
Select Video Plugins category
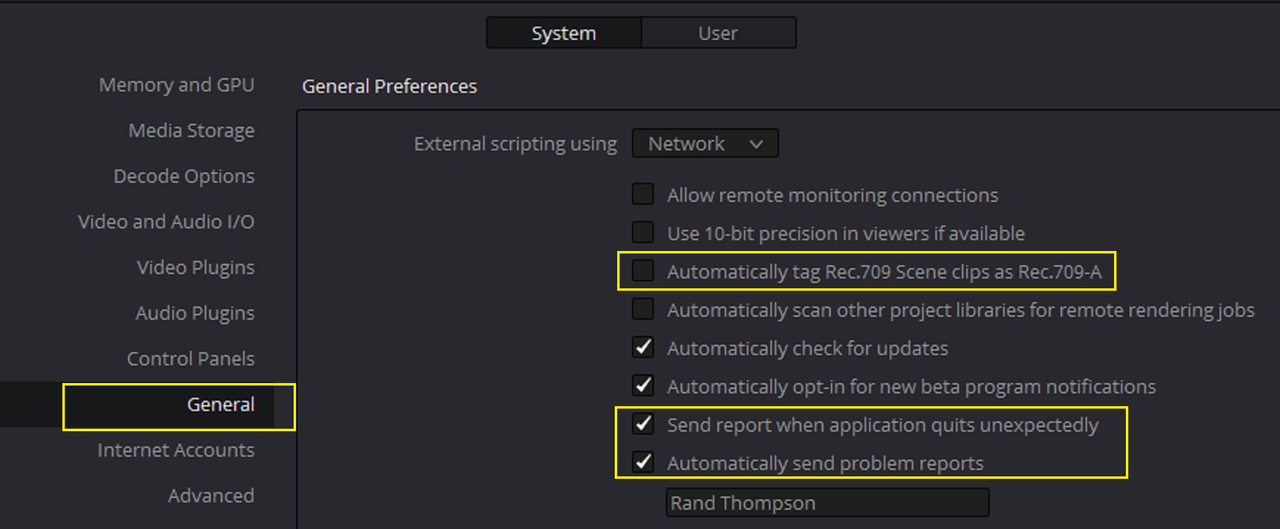[x=195, y=268]
